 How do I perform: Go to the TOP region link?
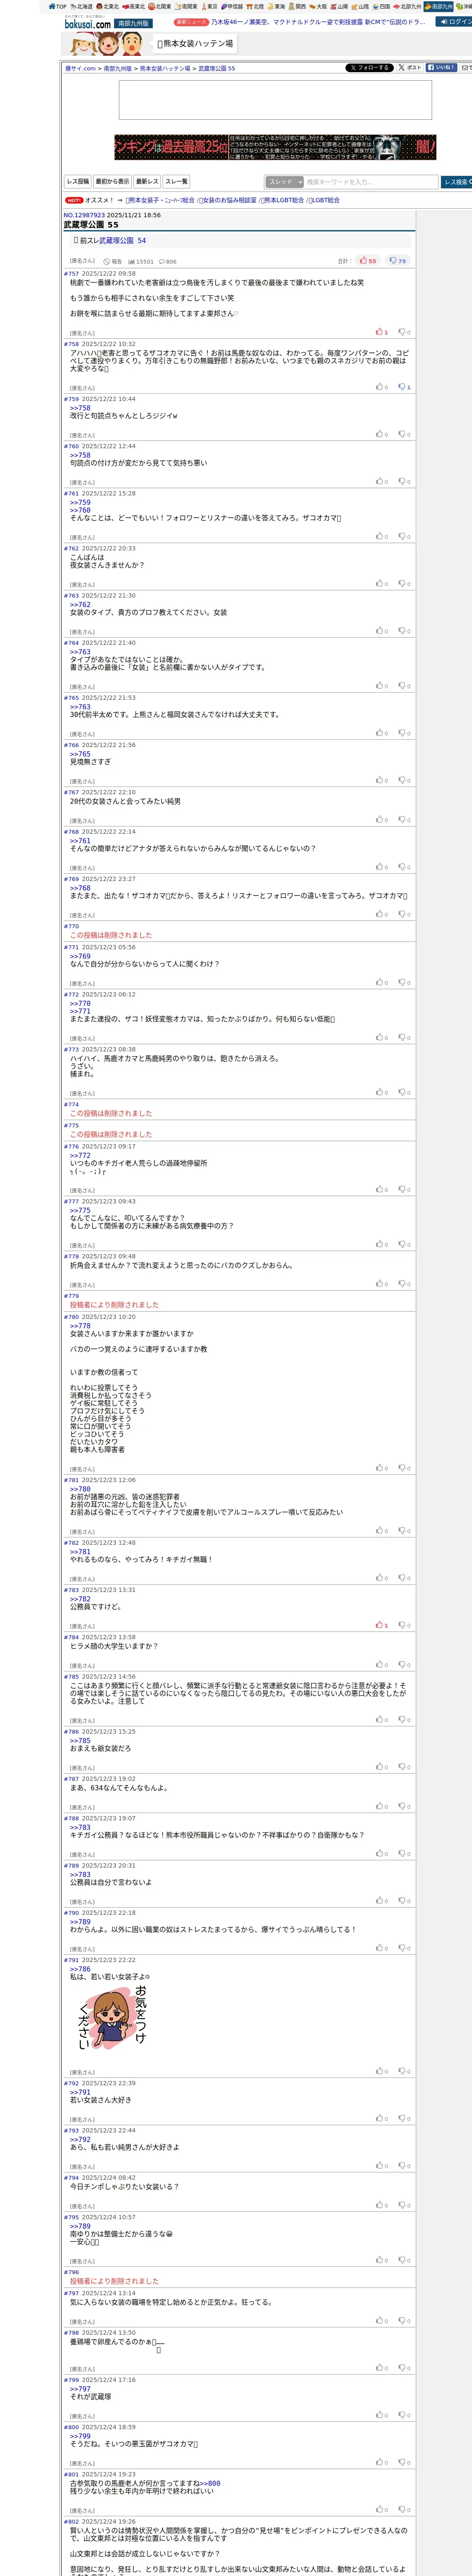point(58,6)
